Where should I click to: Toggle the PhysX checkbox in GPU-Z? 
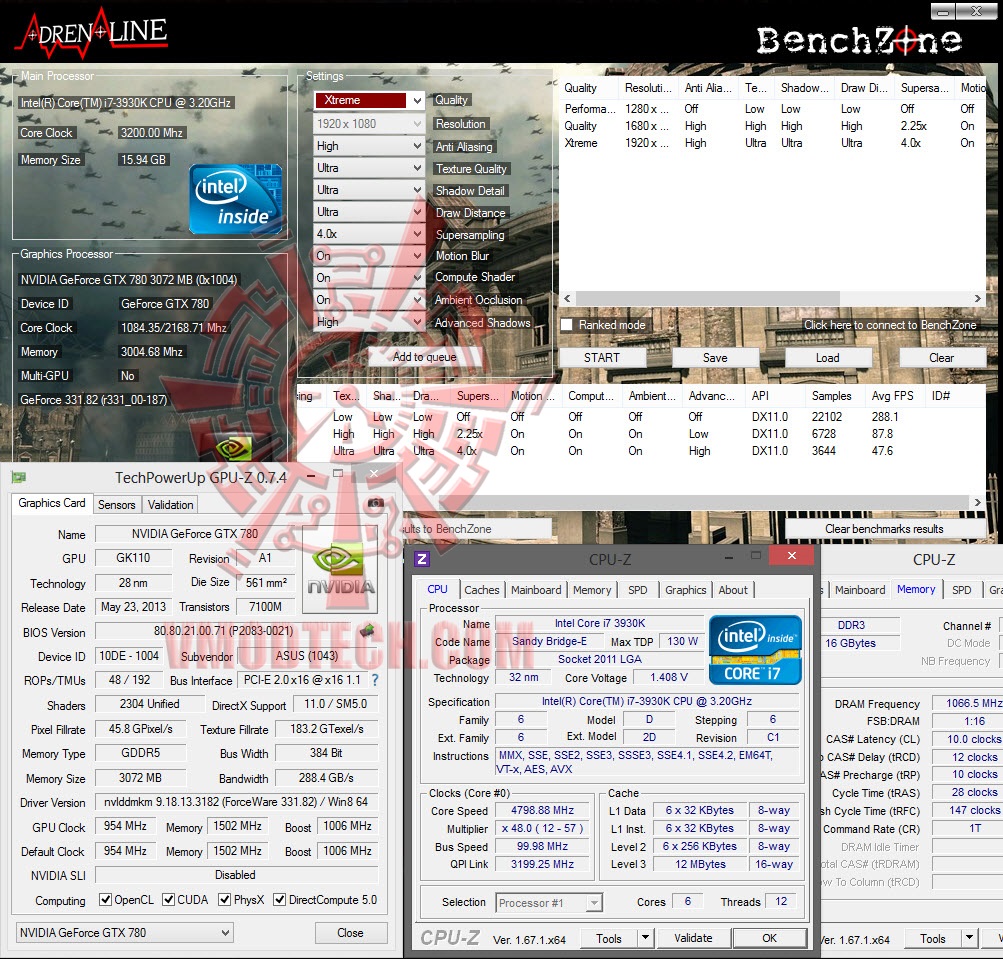pos(225,900)
